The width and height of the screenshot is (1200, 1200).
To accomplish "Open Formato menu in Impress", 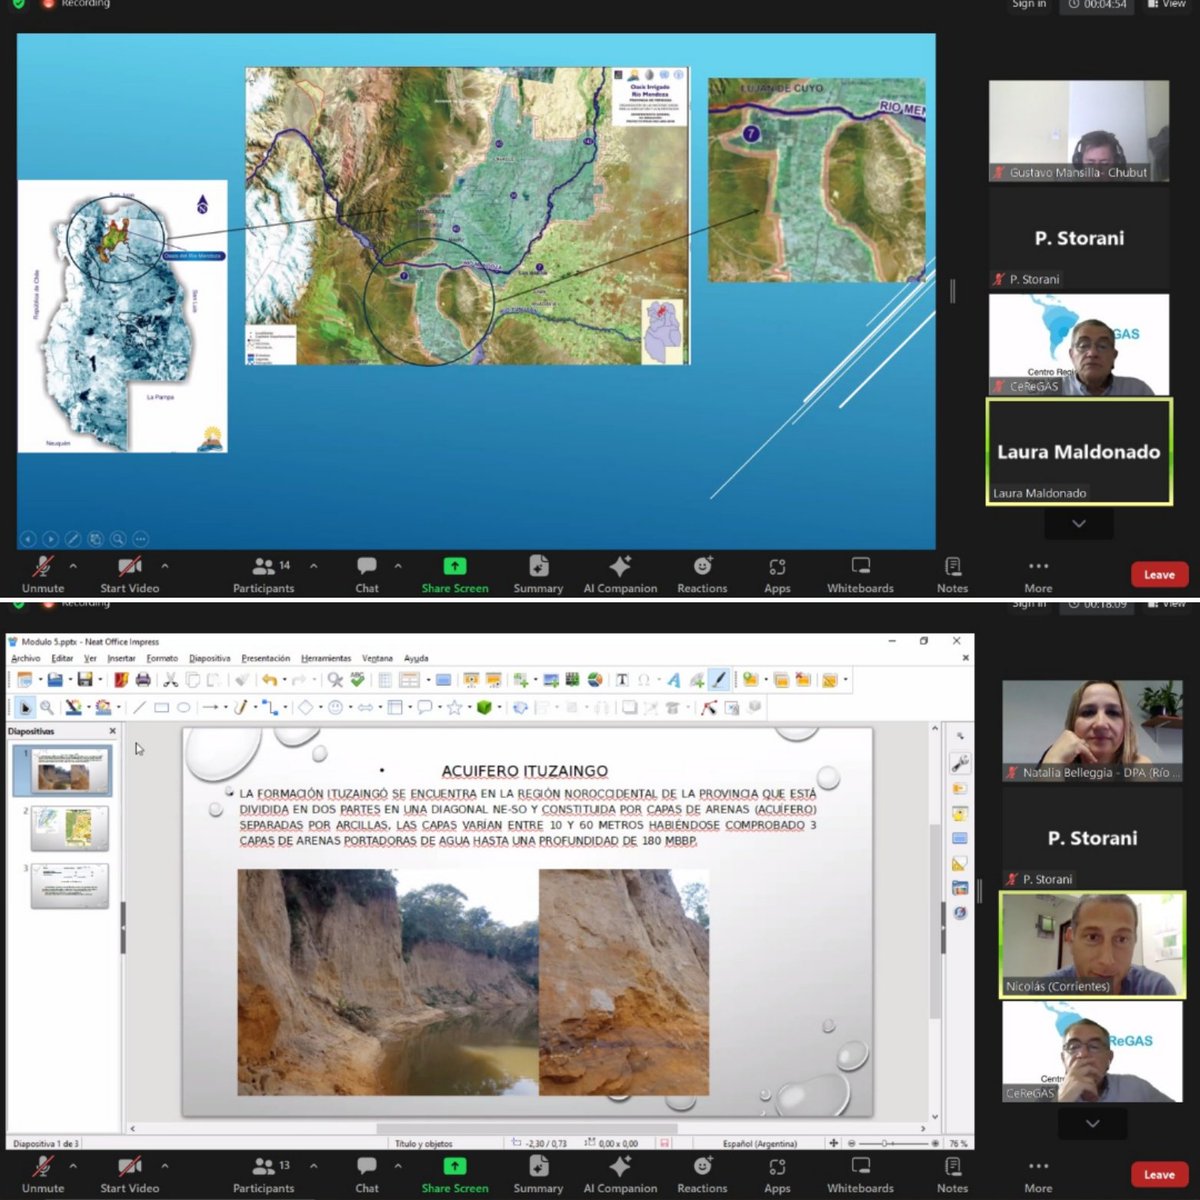I will 162,658.
